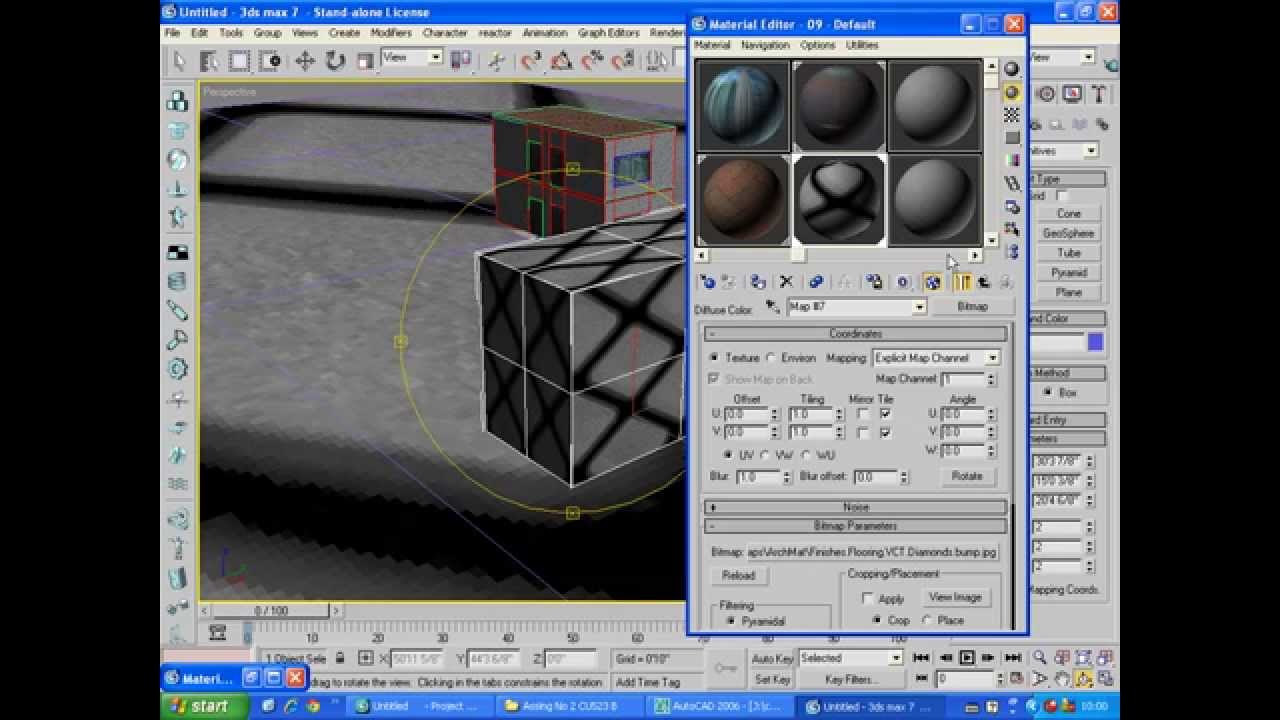
Task: Open the reference coordinate View dropdown
Action: (x=435, y=57)
